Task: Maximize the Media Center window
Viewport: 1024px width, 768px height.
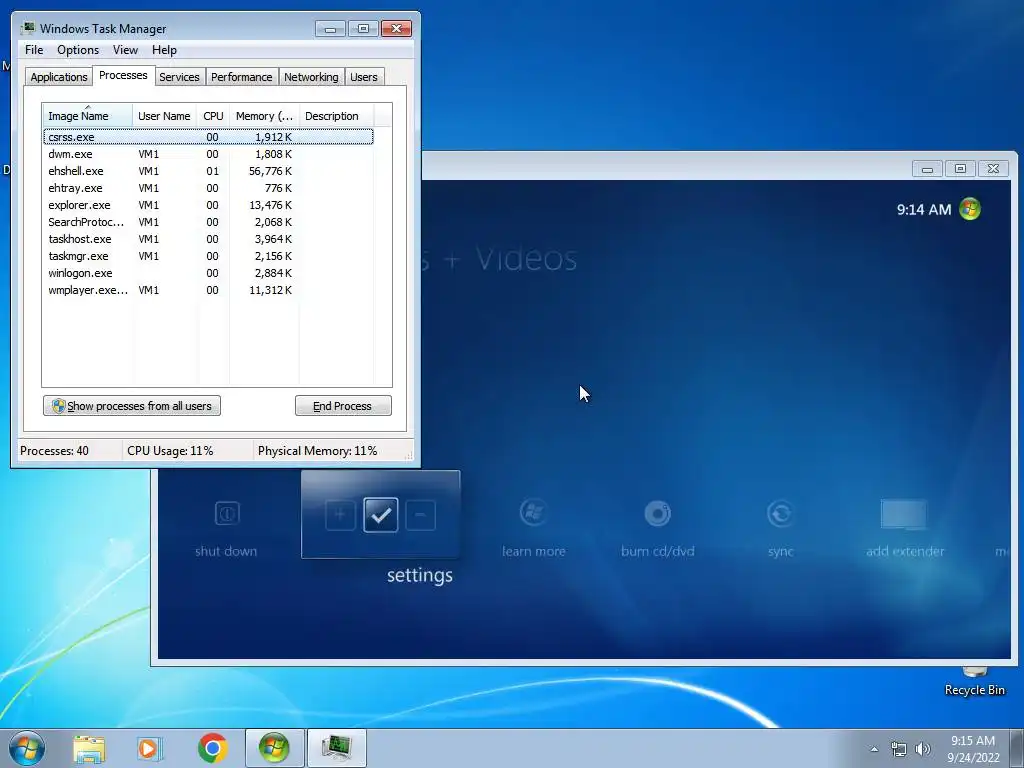Action: pos(960,169)
